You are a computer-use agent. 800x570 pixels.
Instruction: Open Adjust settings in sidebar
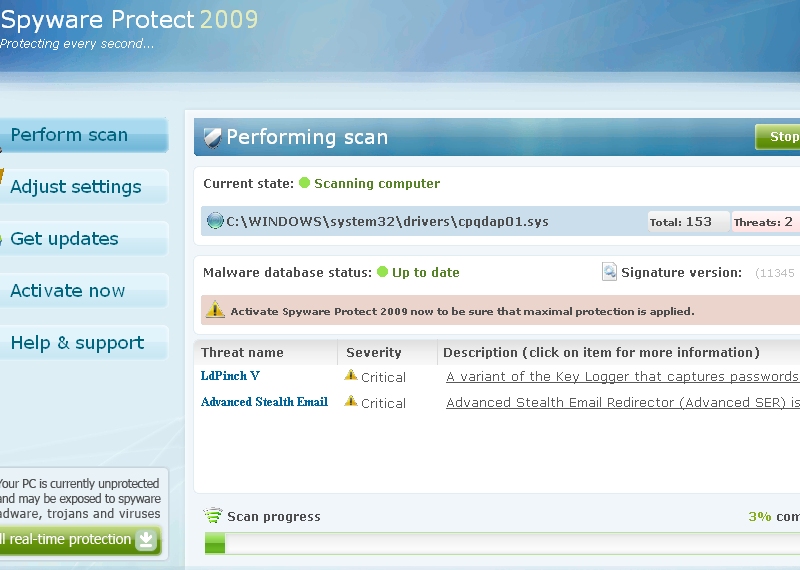tap(83, 187)
